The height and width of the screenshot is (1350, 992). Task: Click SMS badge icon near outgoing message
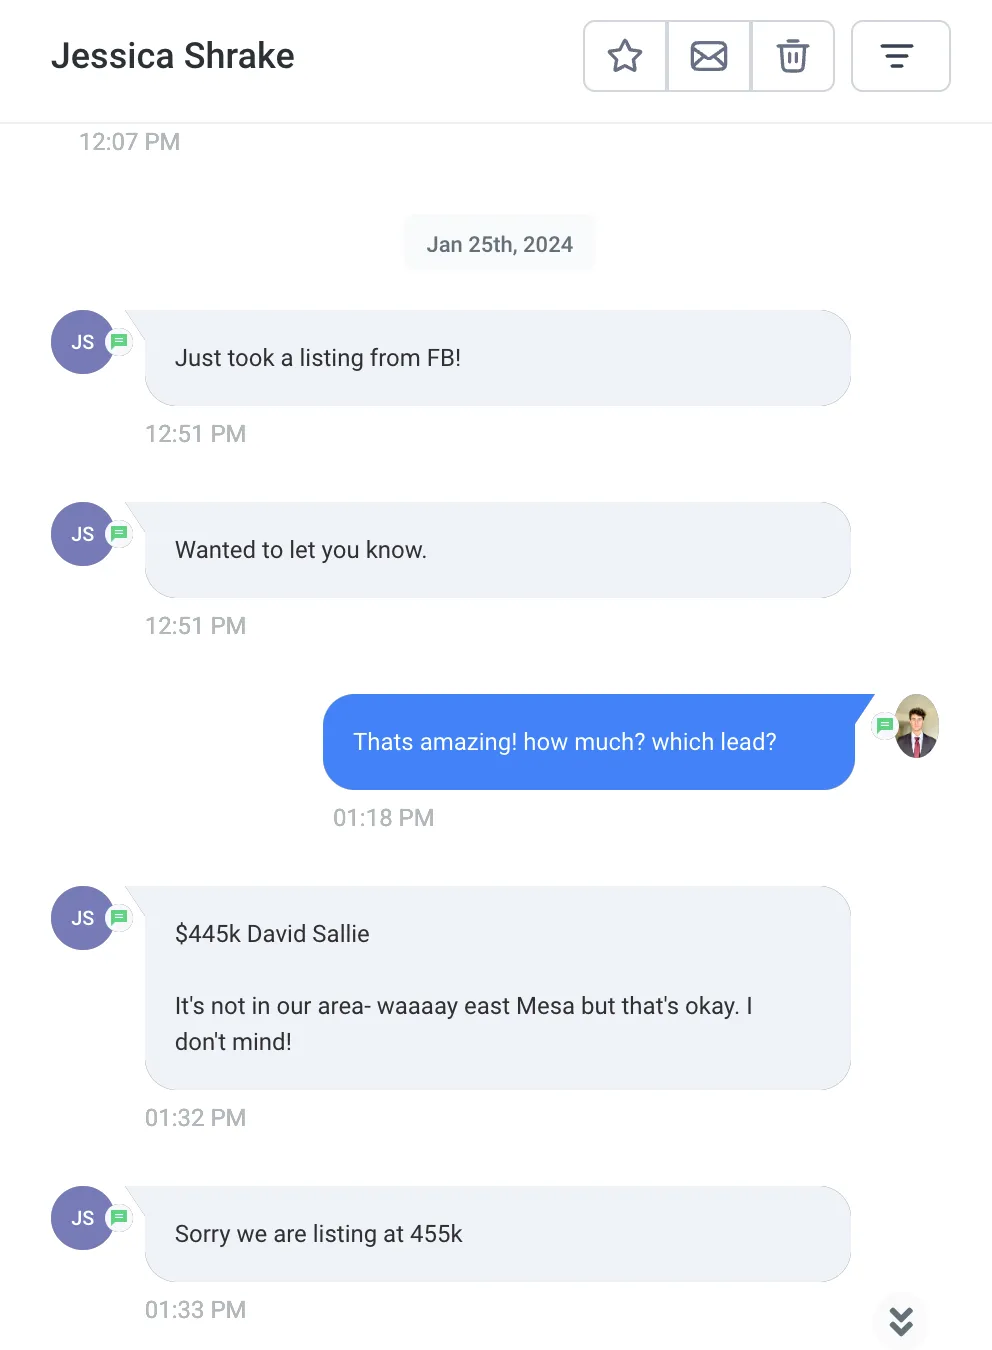pyautogui.click(x=884, y=725)
